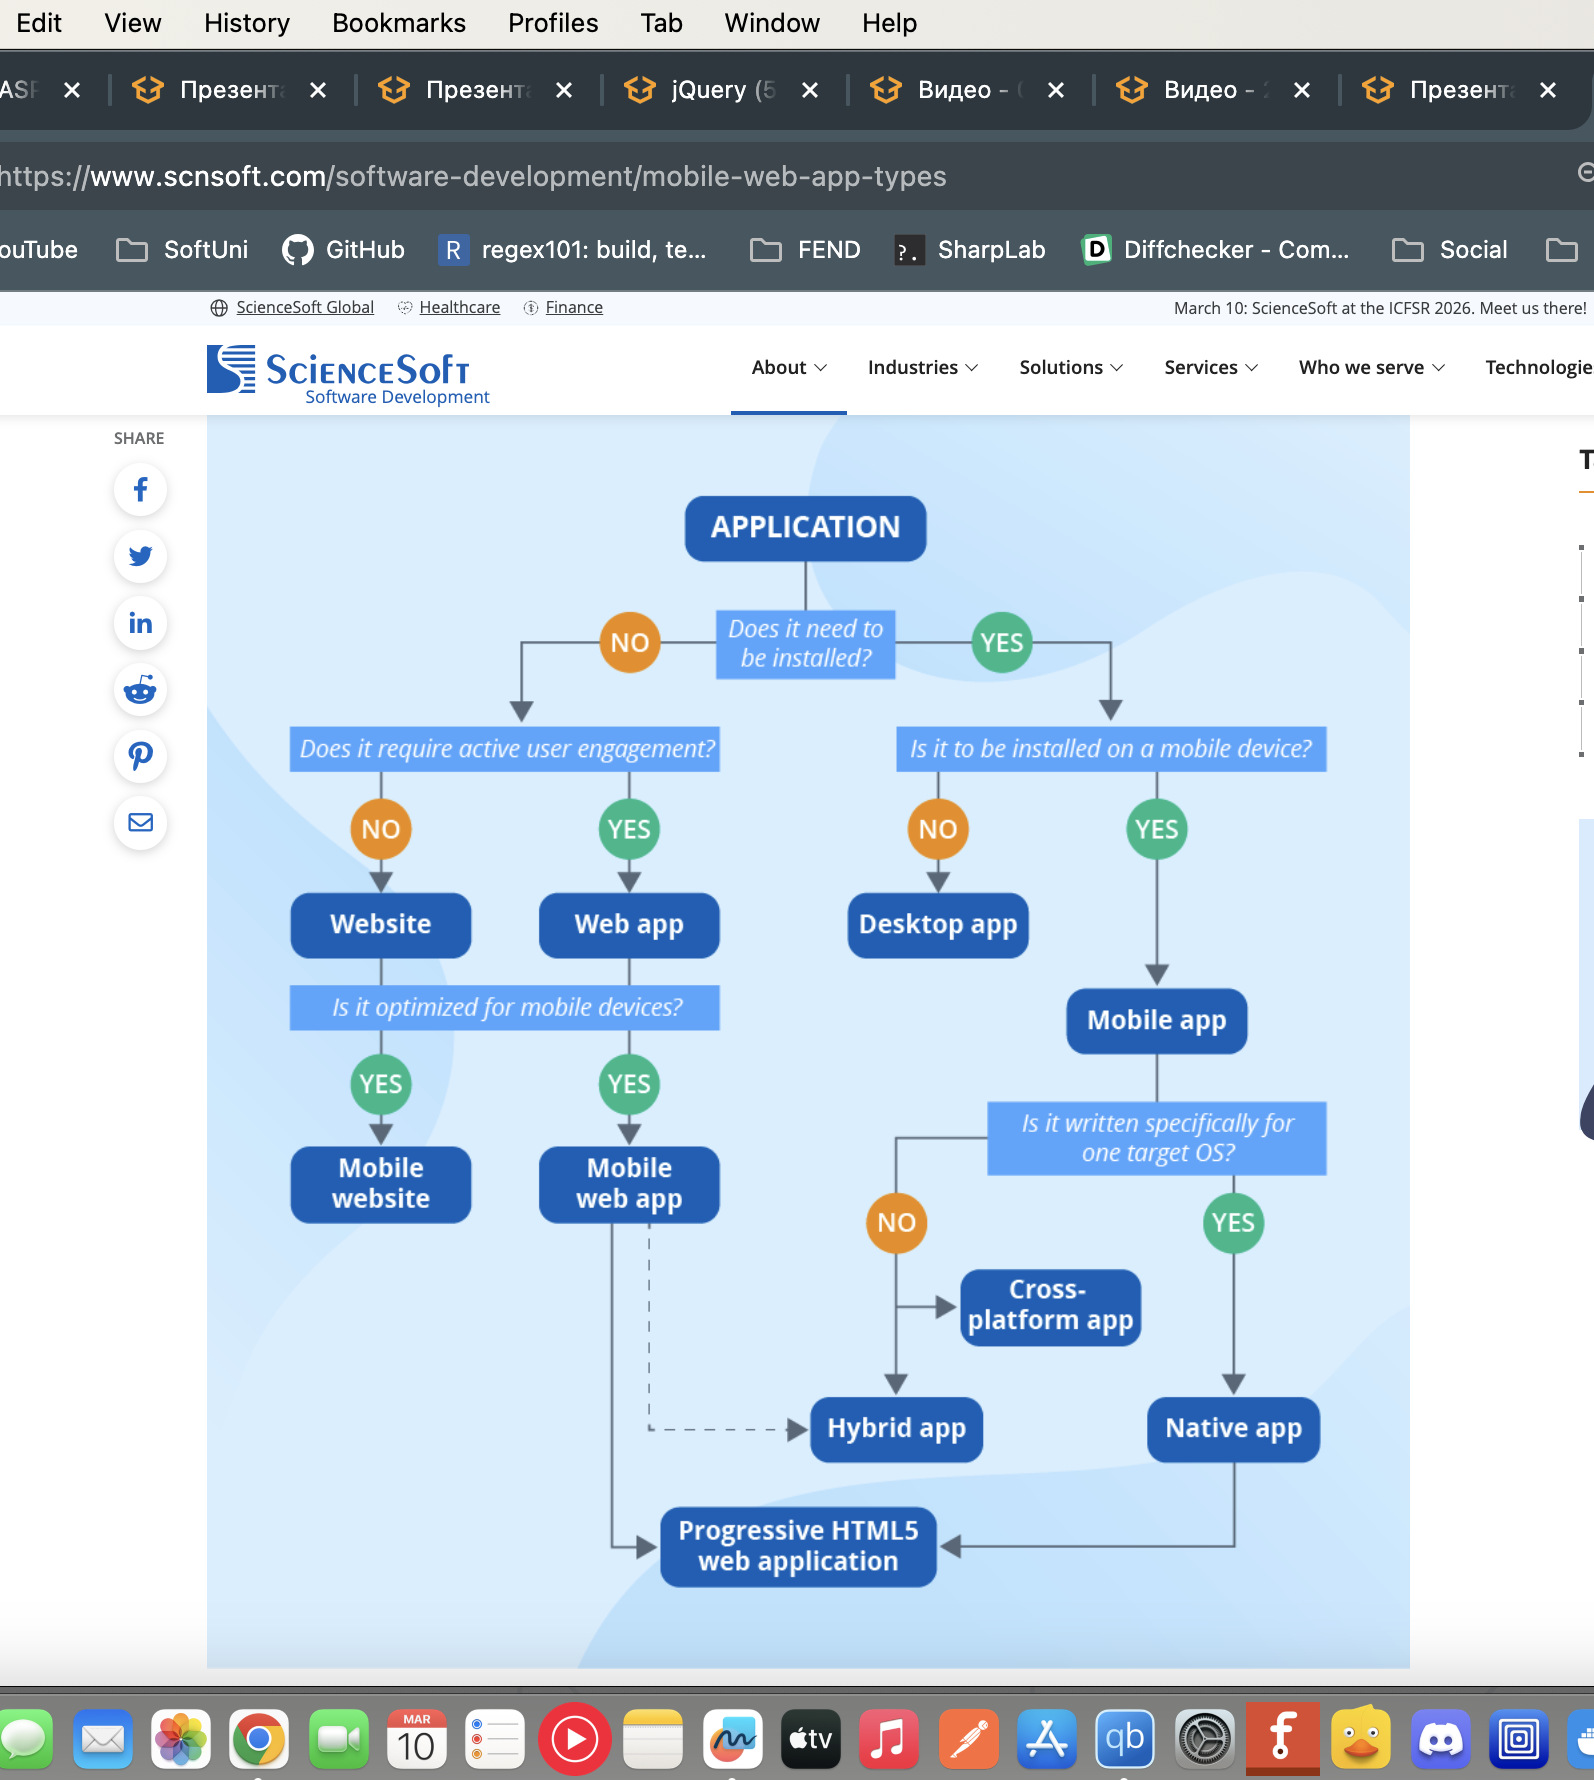This screenshot has width=1594, height=1780.
Task: Open the GitHub bookmark
Action: point(343,250)
